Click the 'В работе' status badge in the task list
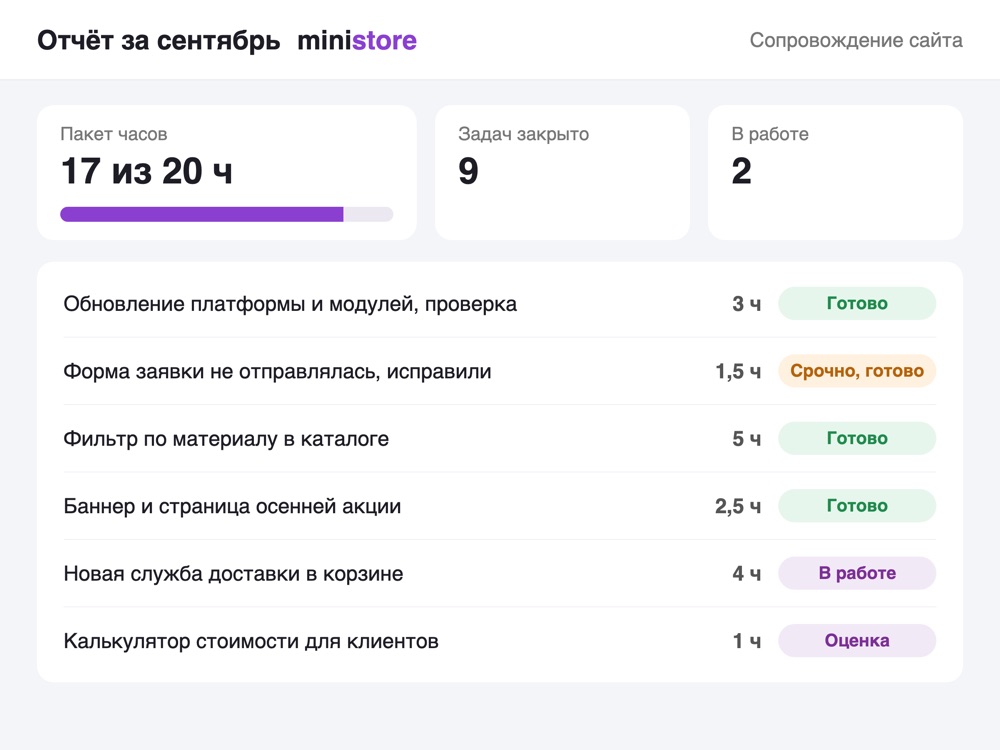Screen dimensions: 1000x750 (x=857, y=573)
